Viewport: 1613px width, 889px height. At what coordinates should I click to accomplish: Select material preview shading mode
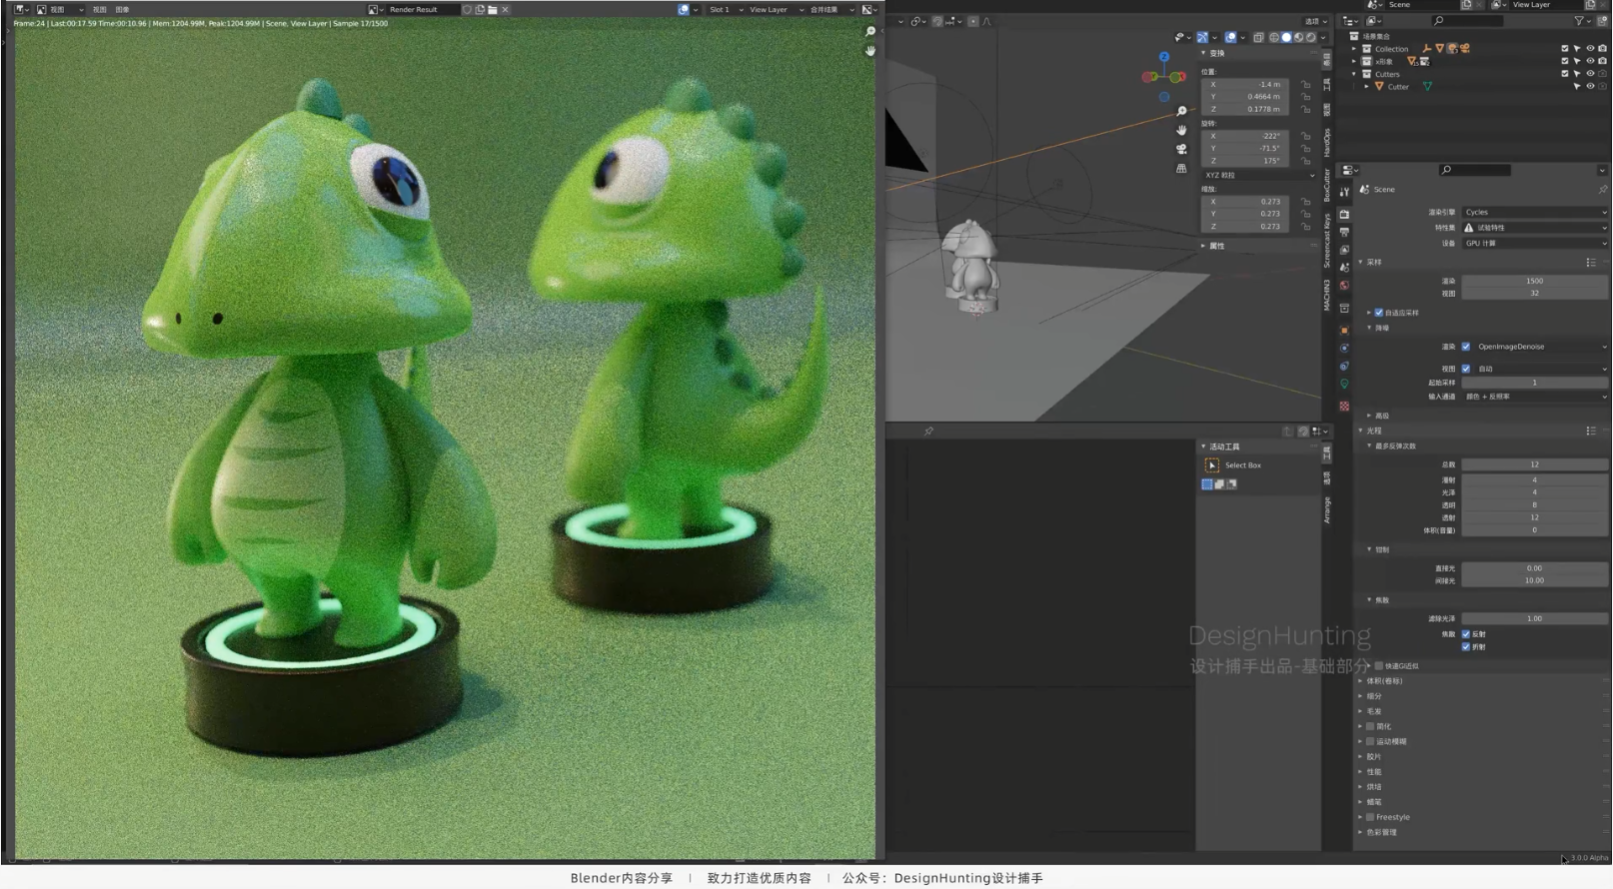click(x=1299, y=37)
